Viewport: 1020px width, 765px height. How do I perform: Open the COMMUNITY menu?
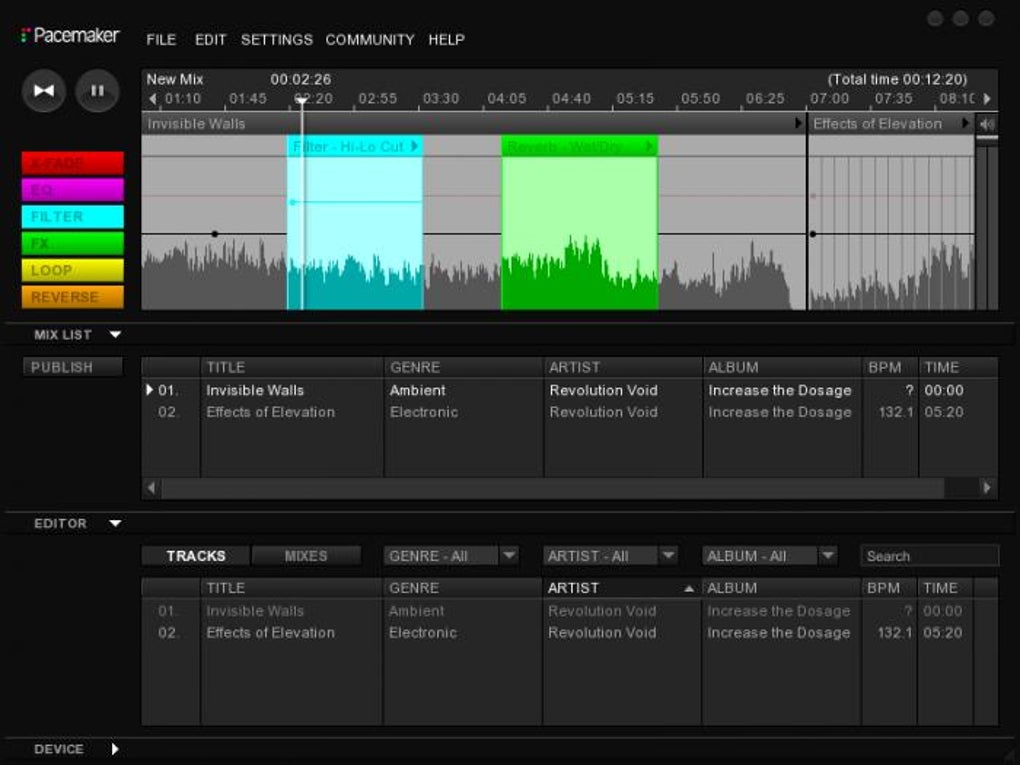369,40
